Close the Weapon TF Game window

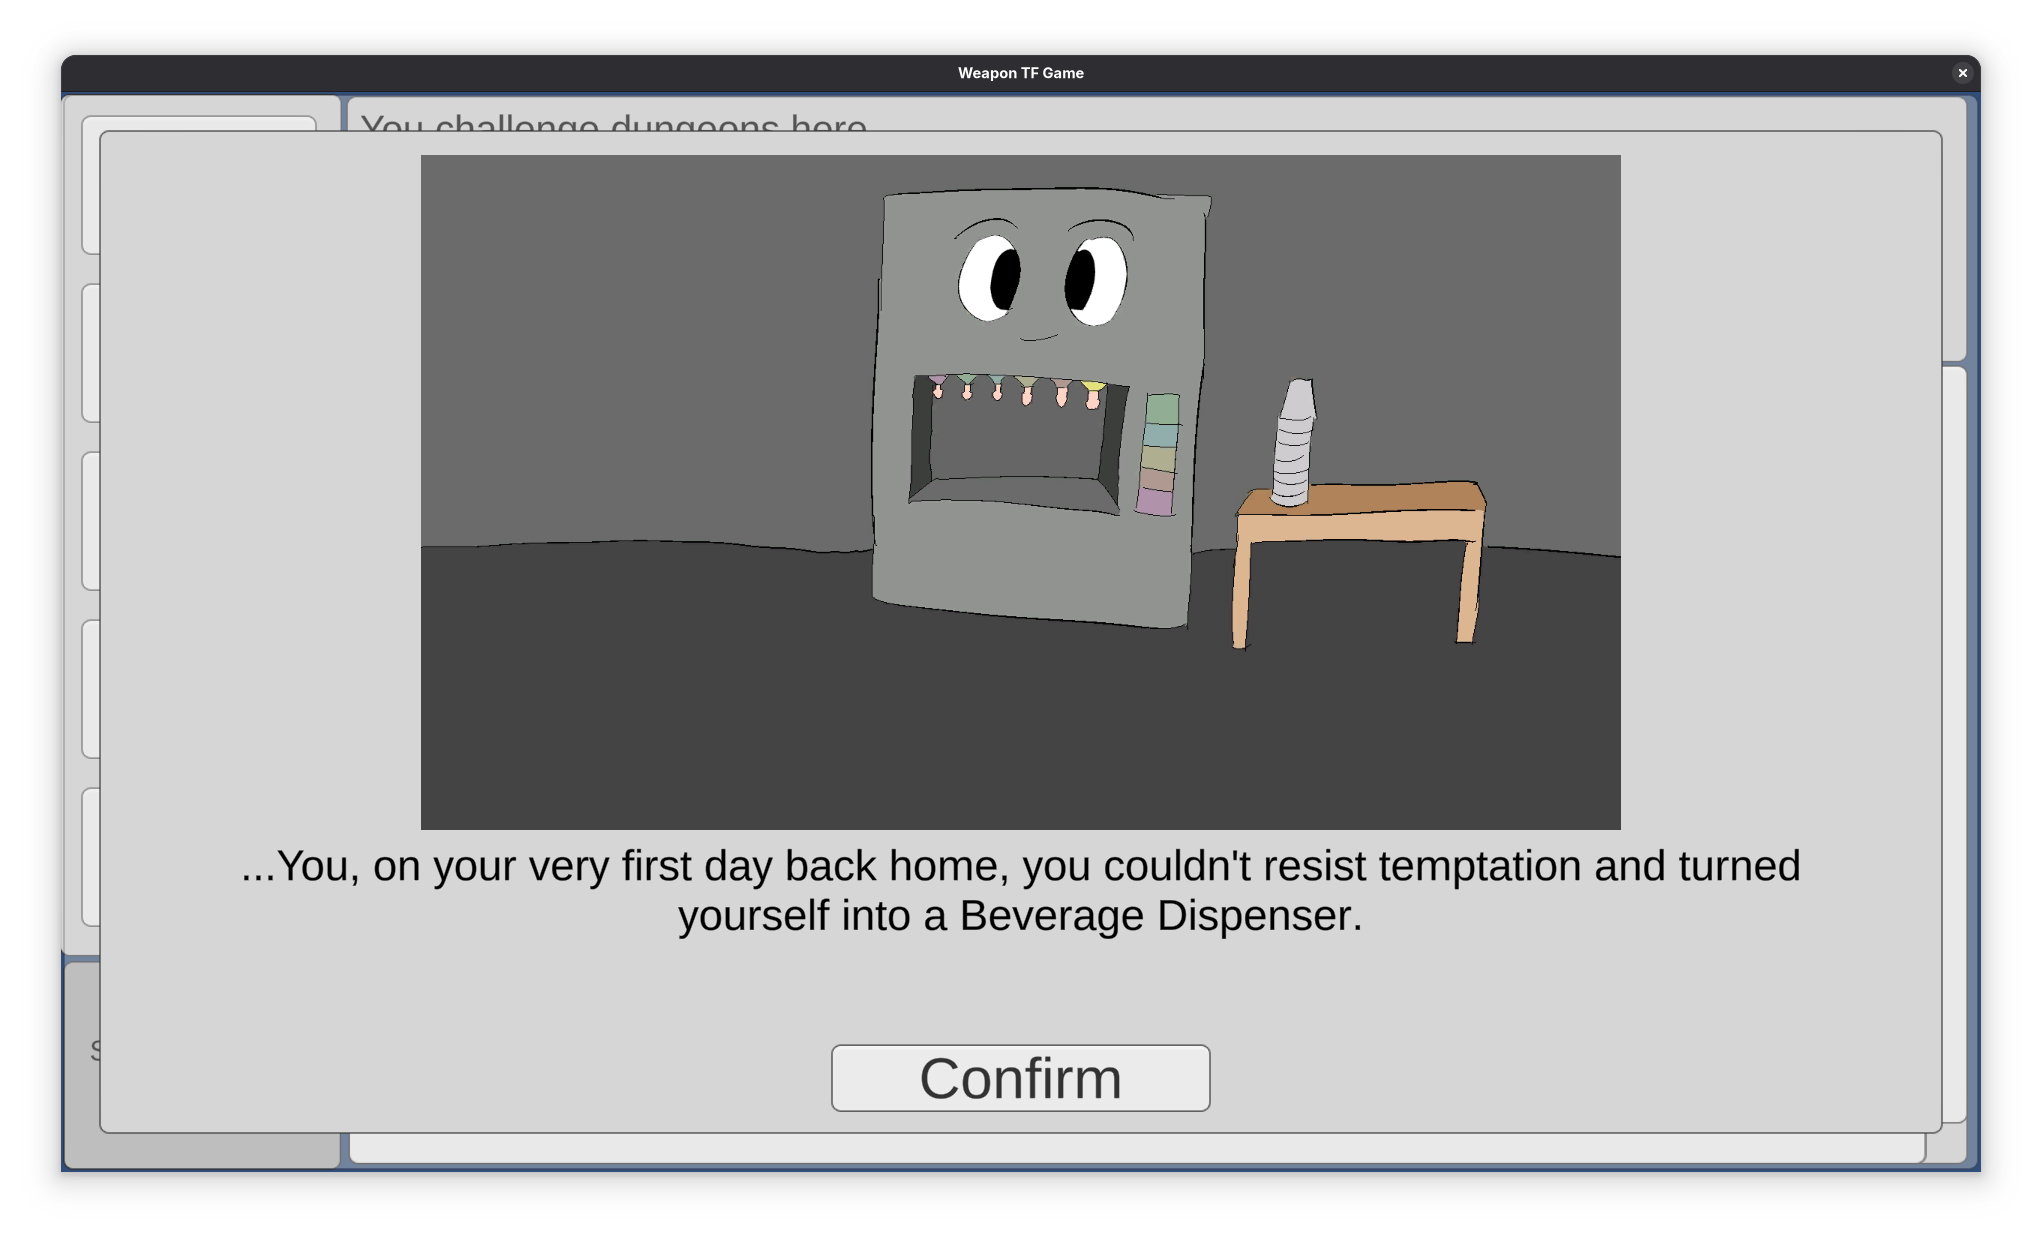click(1962, 73)
